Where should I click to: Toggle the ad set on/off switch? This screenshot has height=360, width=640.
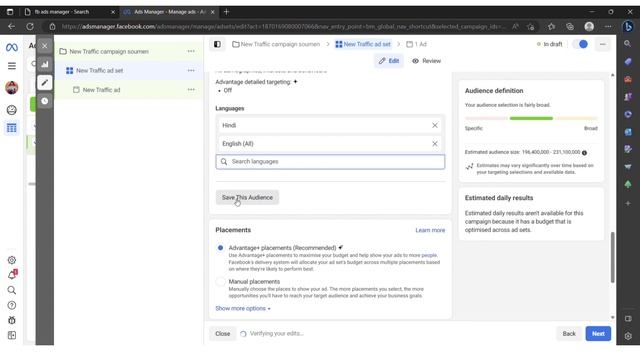coord(580,44)
